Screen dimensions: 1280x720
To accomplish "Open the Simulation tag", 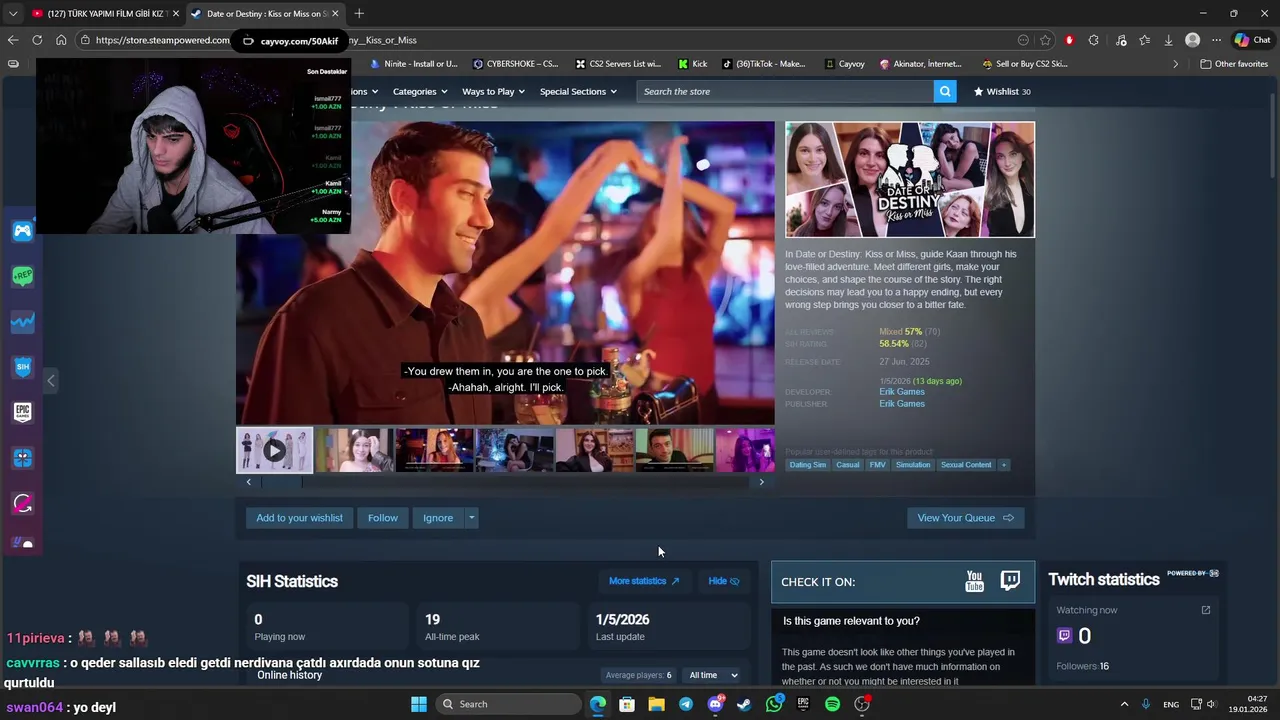I will [913, 465].
